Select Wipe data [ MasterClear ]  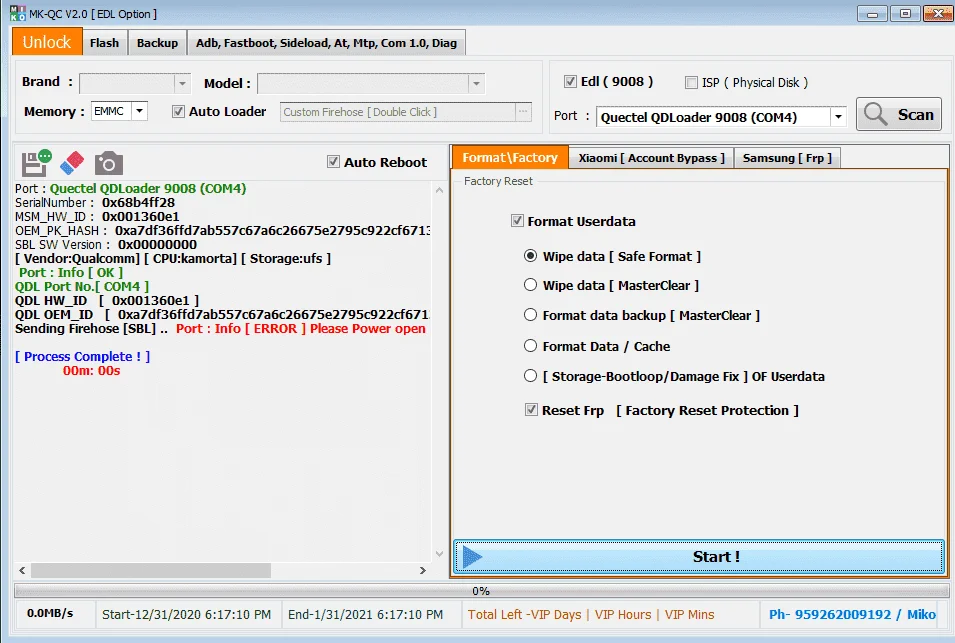tap(530, 284)
